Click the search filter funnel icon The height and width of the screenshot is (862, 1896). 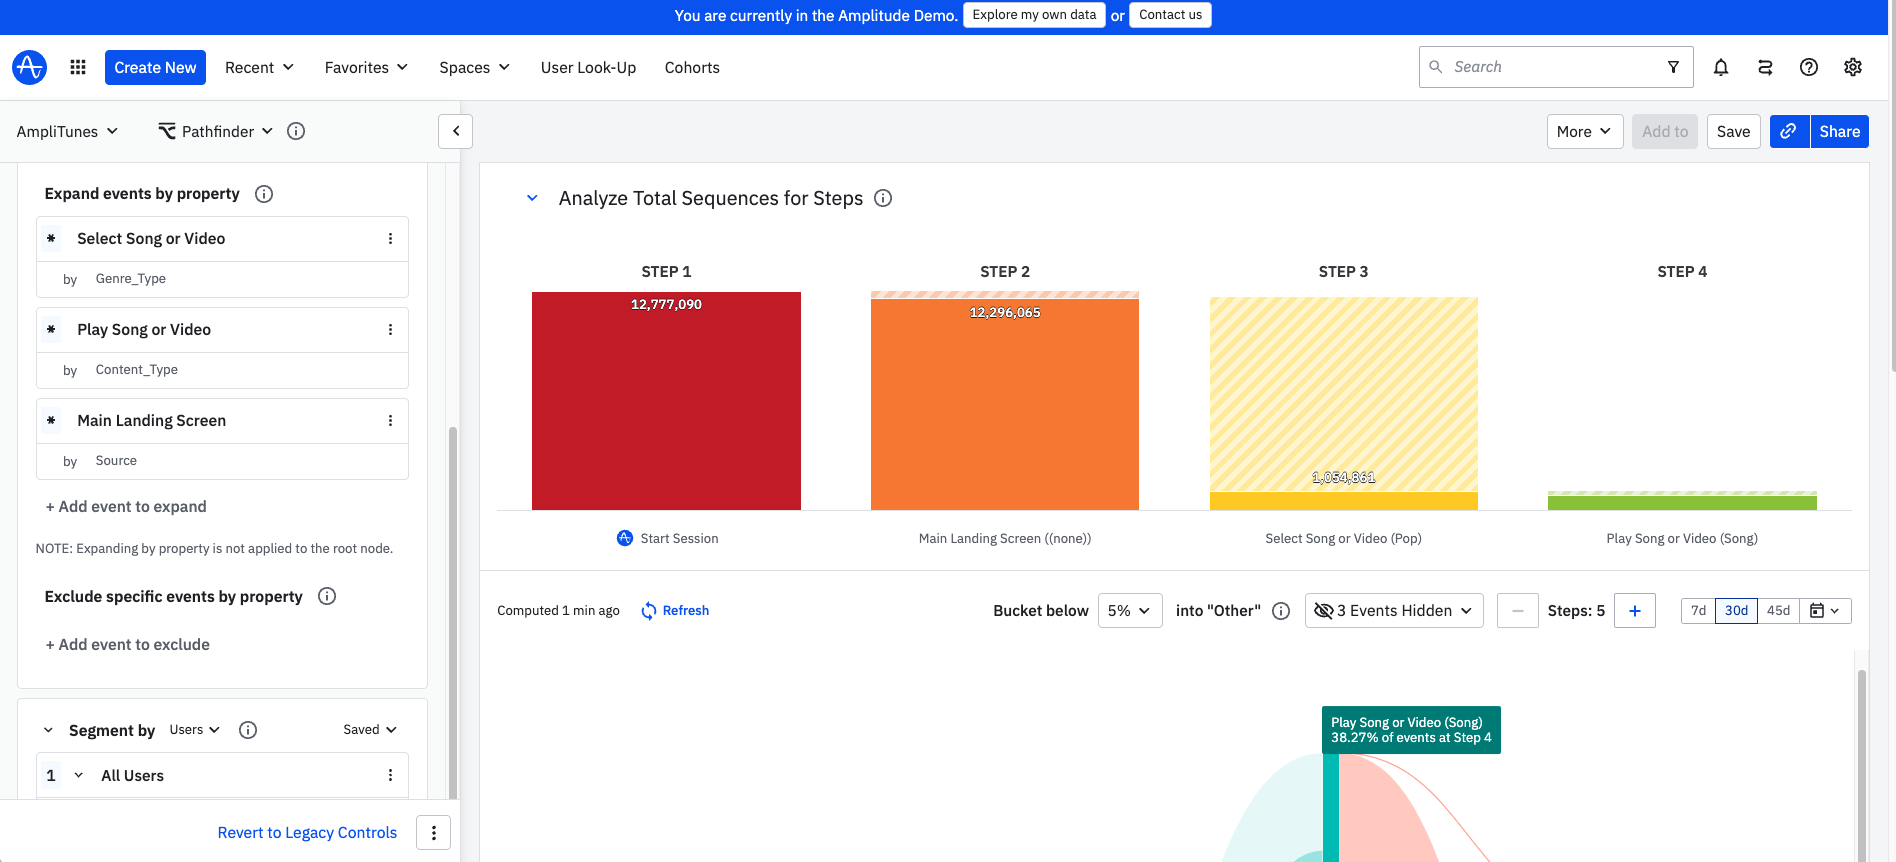point(1673,67)
